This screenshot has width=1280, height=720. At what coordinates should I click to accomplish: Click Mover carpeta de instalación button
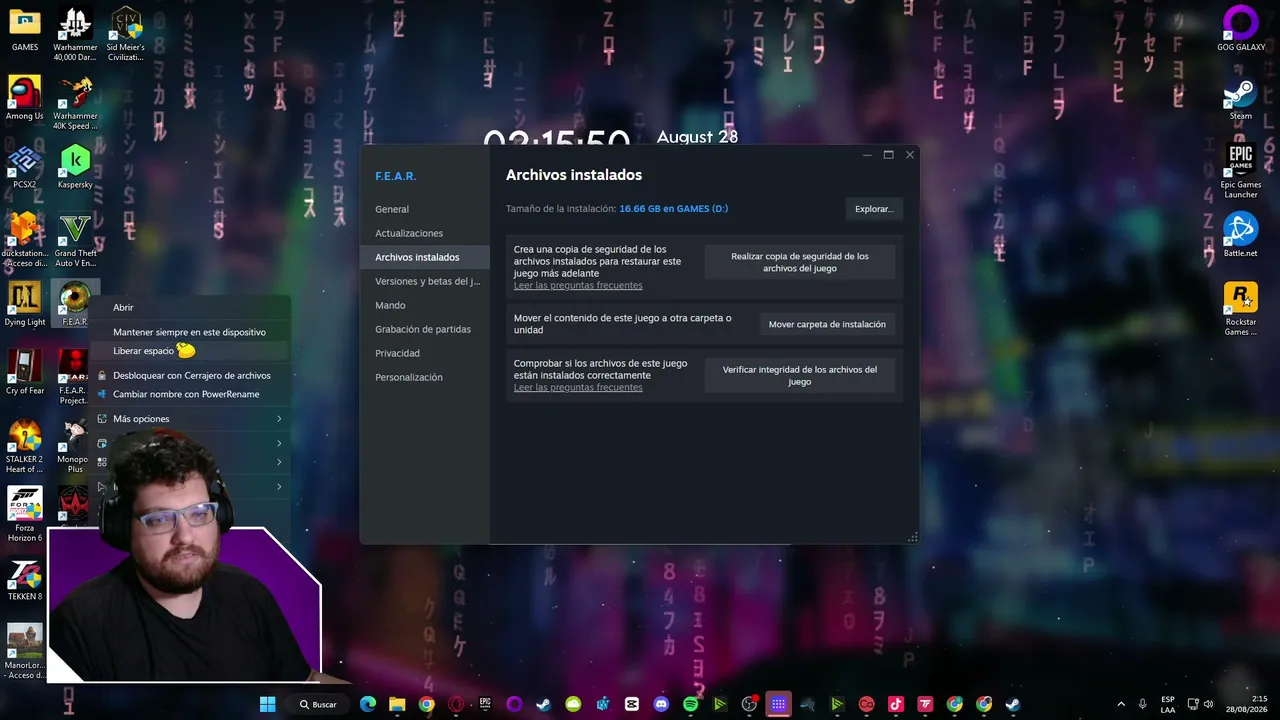pos(827,324)
